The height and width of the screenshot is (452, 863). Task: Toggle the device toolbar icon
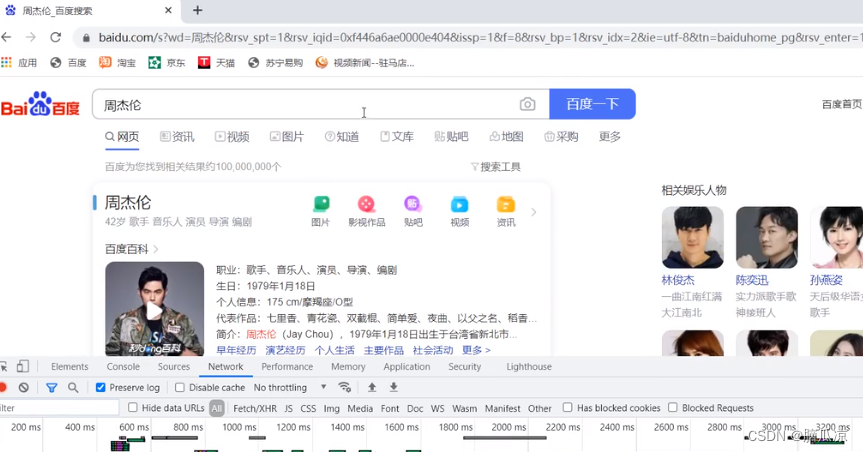[x=23, y=366]
